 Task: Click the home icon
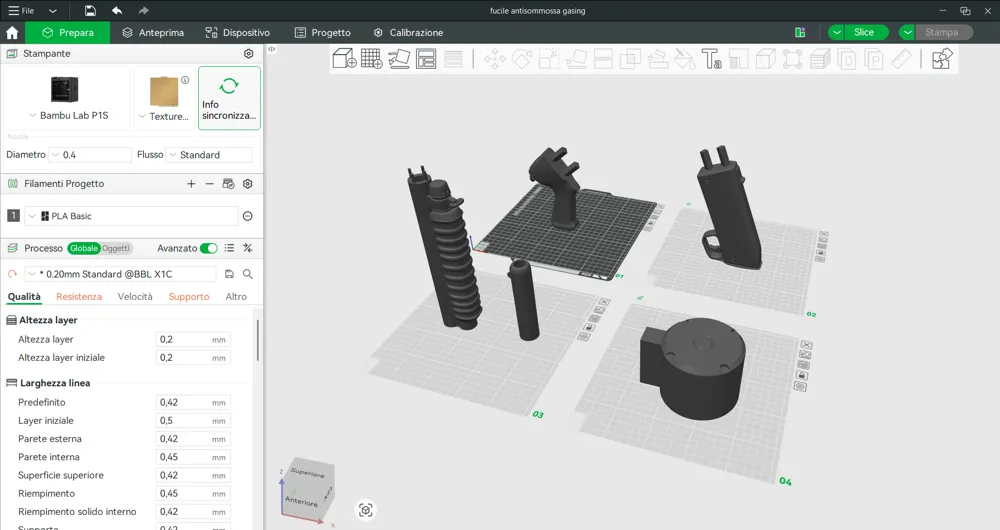tap(12, 33)
